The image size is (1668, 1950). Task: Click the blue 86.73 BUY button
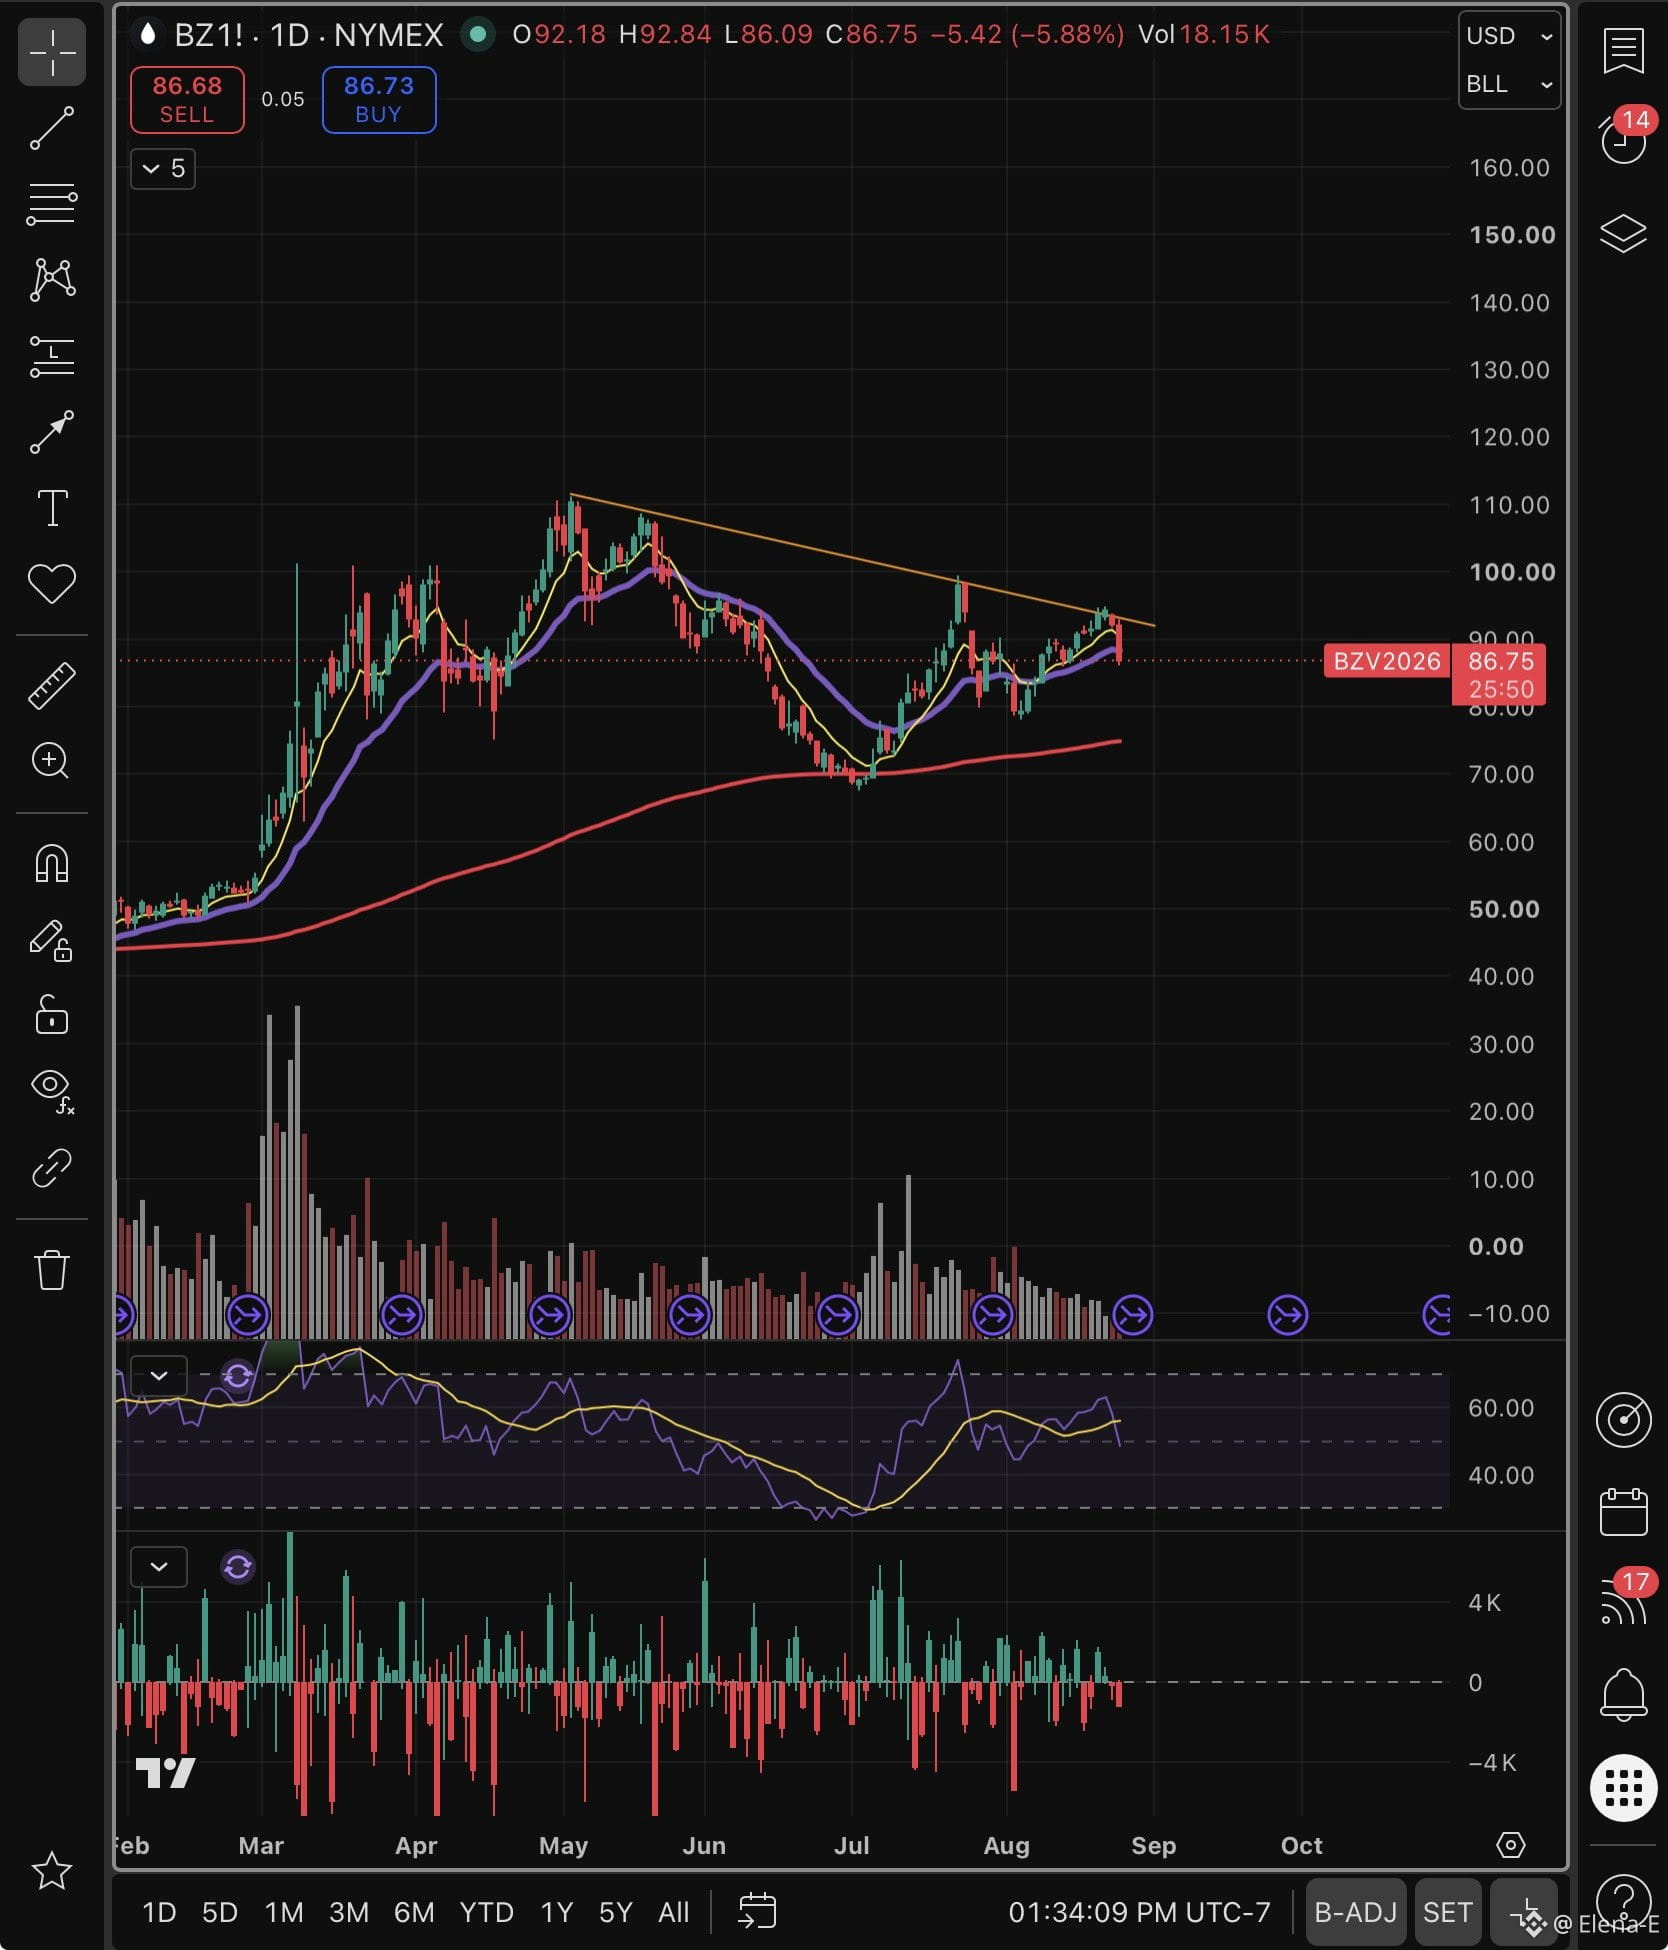tap(379, 99)
